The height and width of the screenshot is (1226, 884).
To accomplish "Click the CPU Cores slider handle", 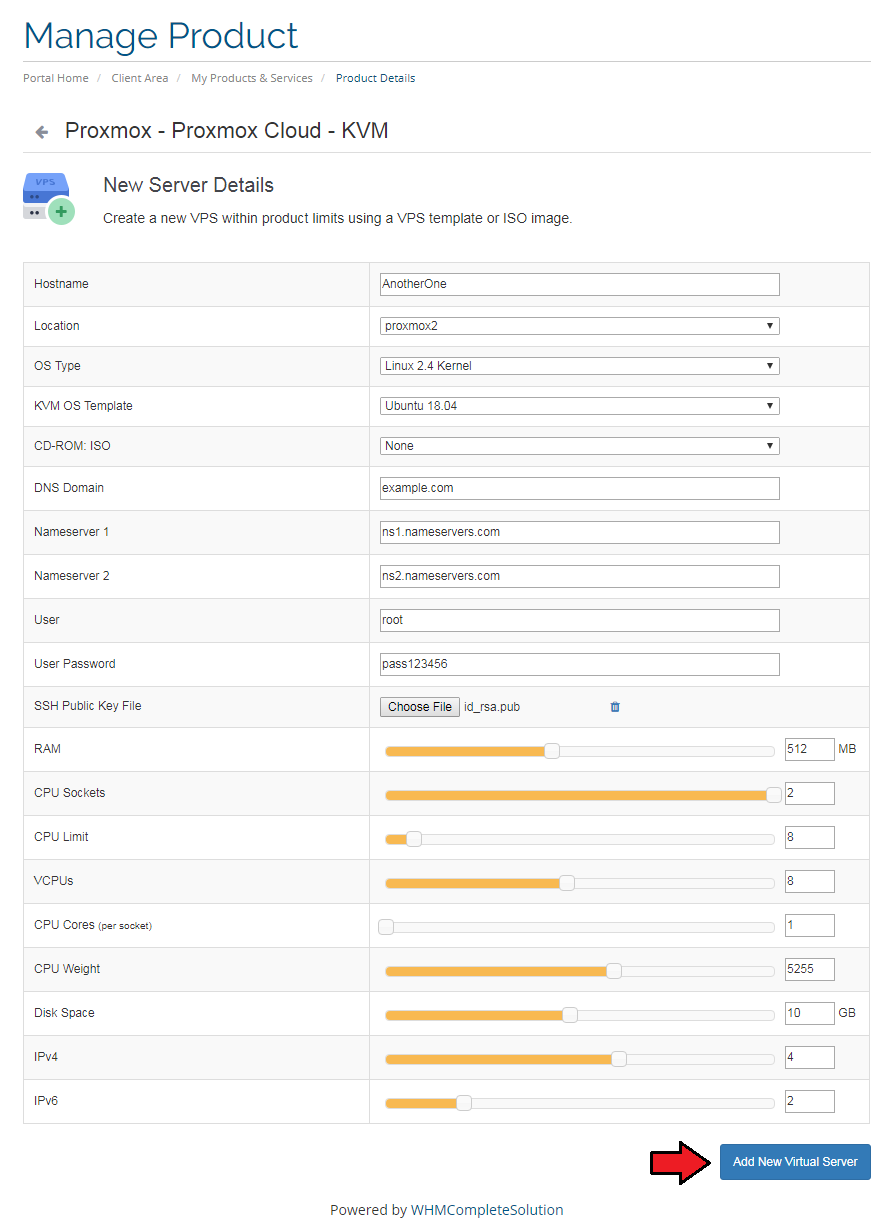I will click(x=386, y=927).
